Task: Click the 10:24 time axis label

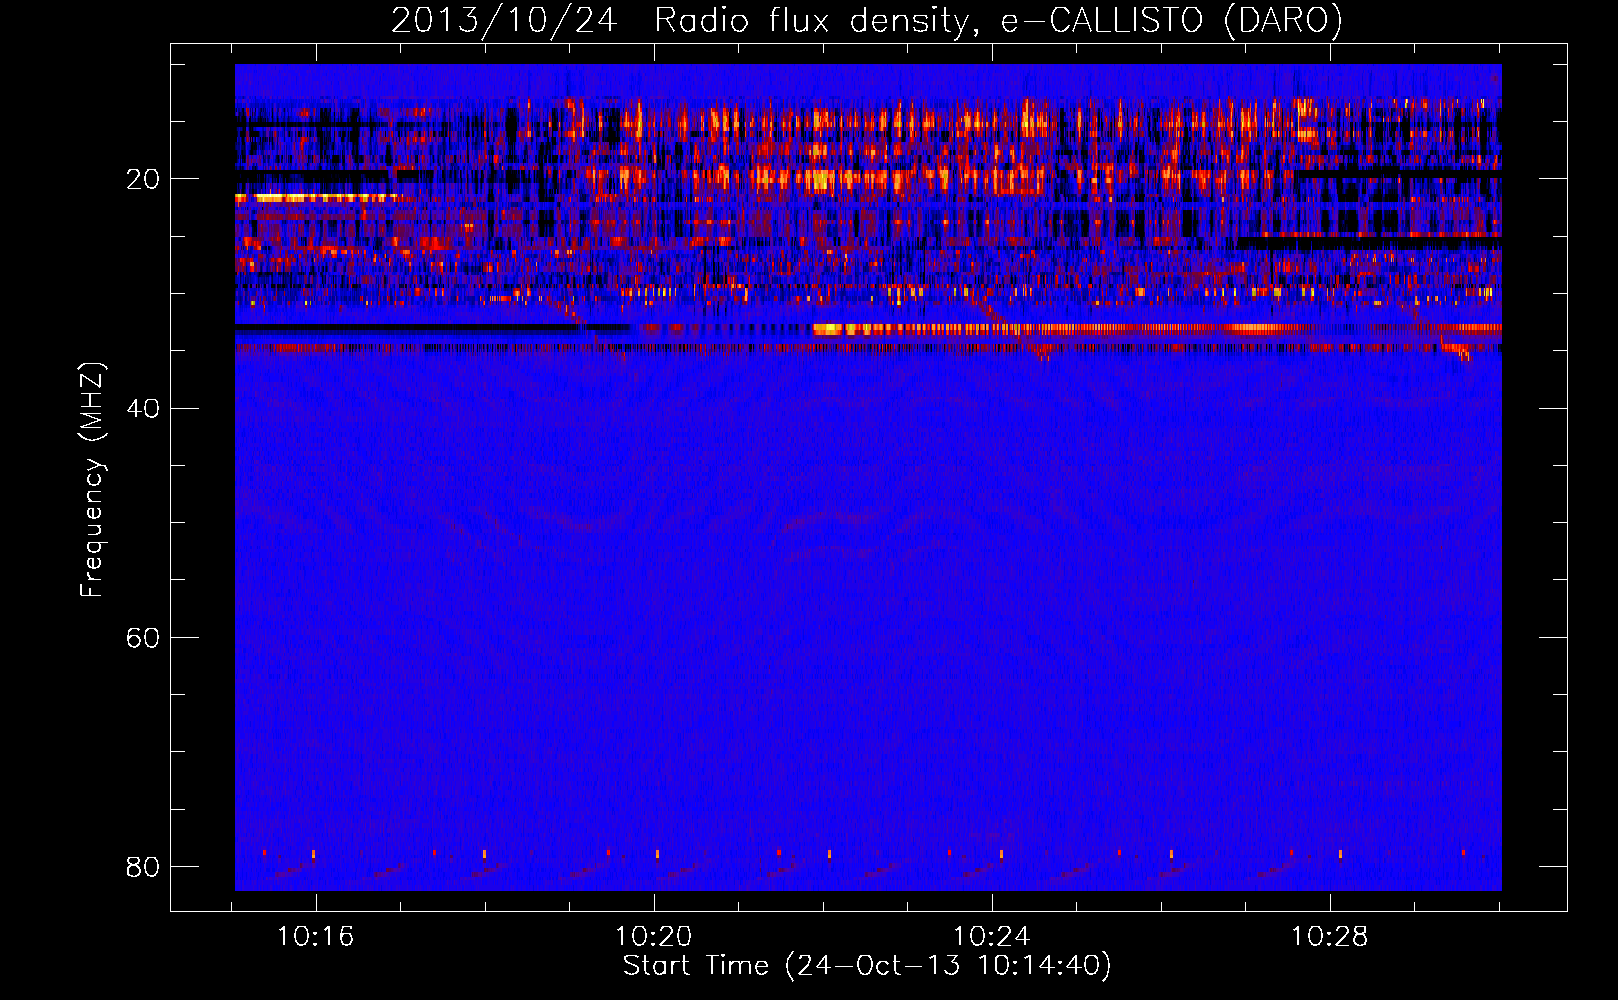Action: [991, 937]
